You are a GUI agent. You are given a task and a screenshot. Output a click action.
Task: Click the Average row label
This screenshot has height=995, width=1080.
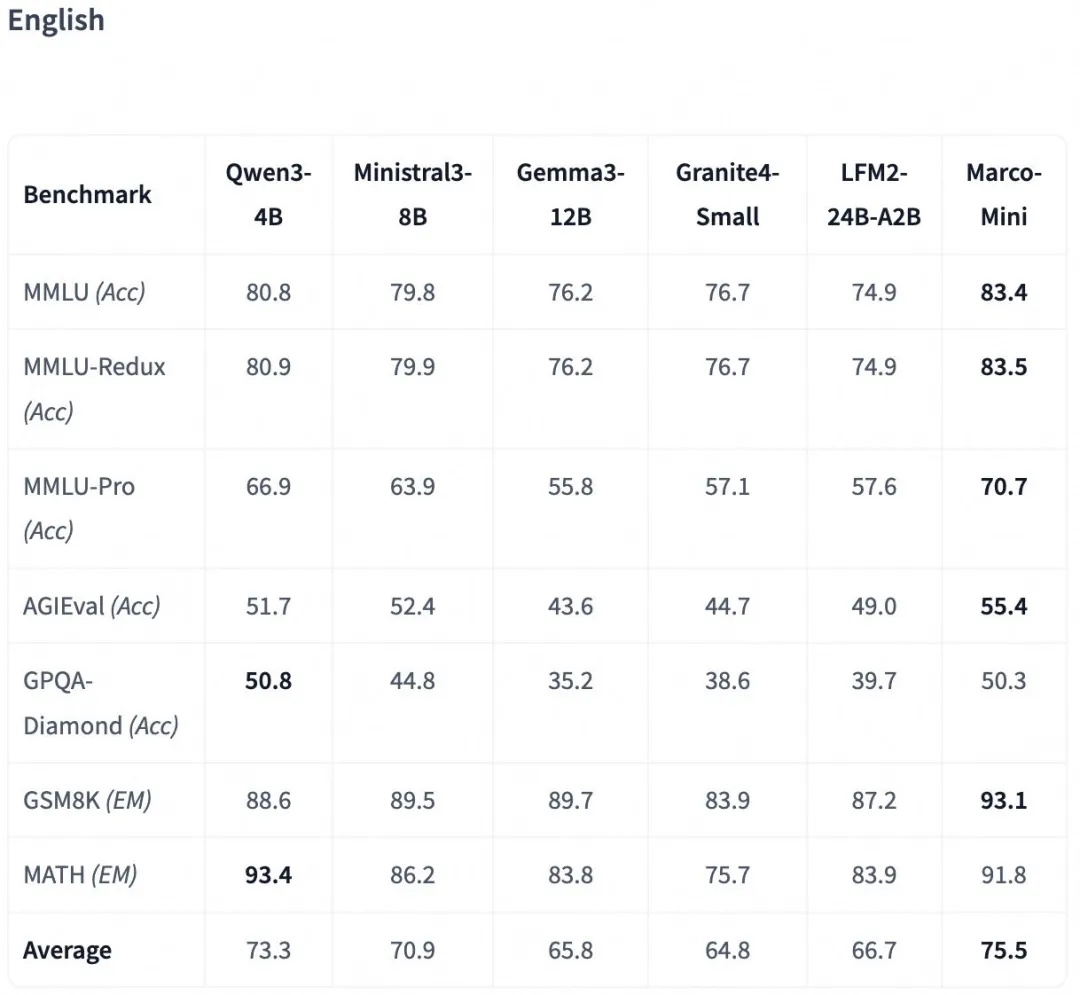pos(67,950)
